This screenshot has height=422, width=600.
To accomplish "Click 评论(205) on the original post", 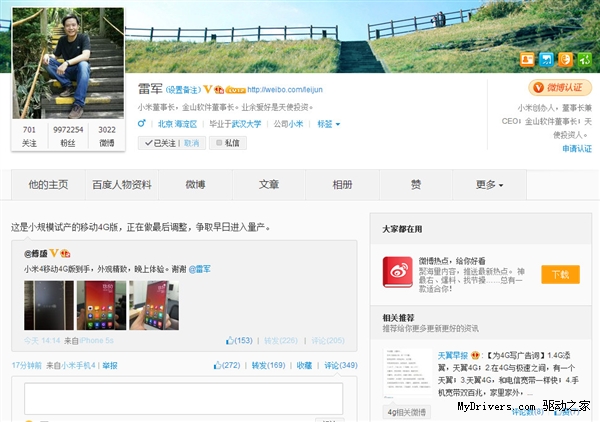I will pyautogui.click(x=328, y=341).
